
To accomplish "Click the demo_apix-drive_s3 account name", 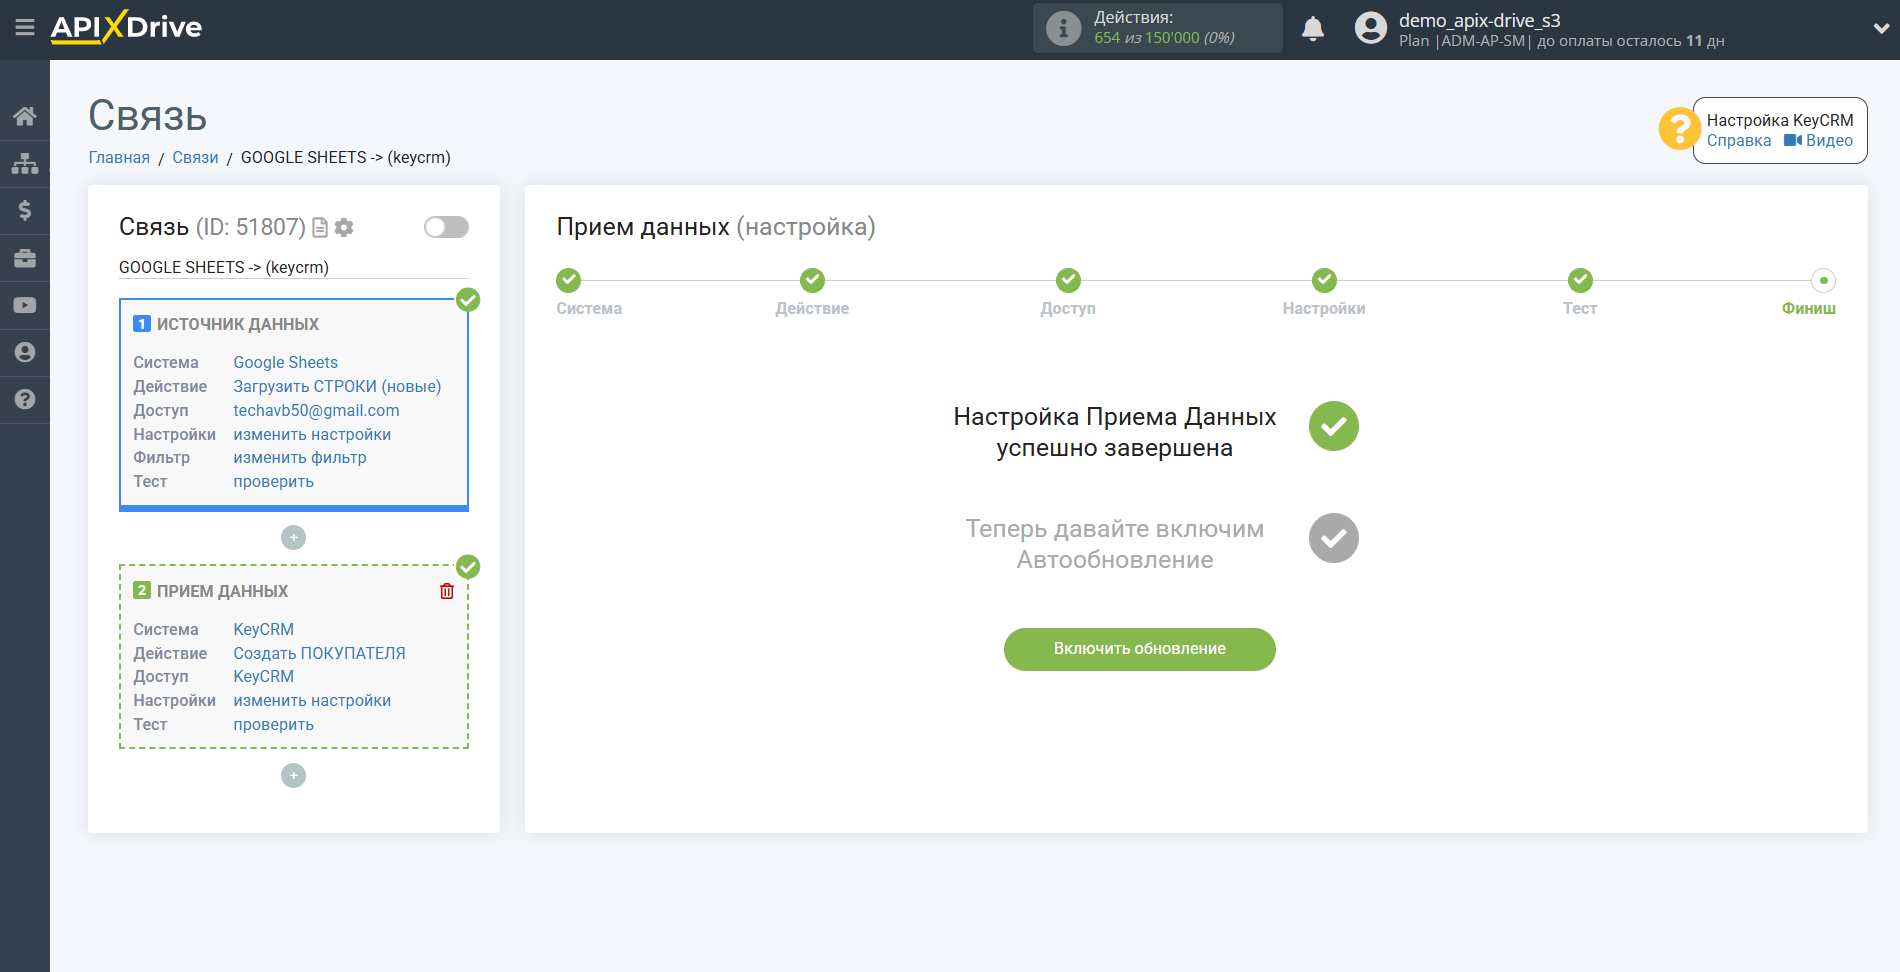I will (x=1479, y=20).
